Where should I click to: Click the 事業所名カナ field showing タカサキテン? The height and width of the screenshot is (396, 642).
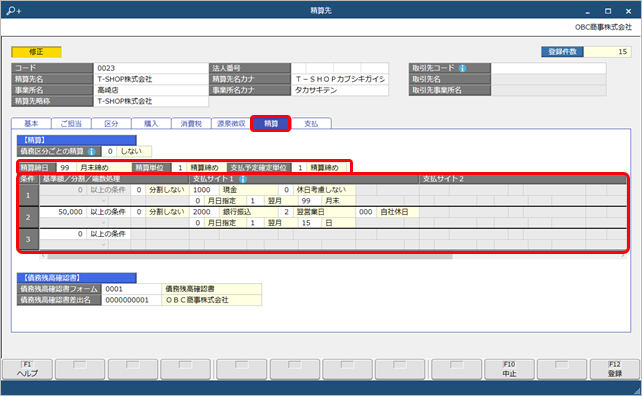[339, 90]
